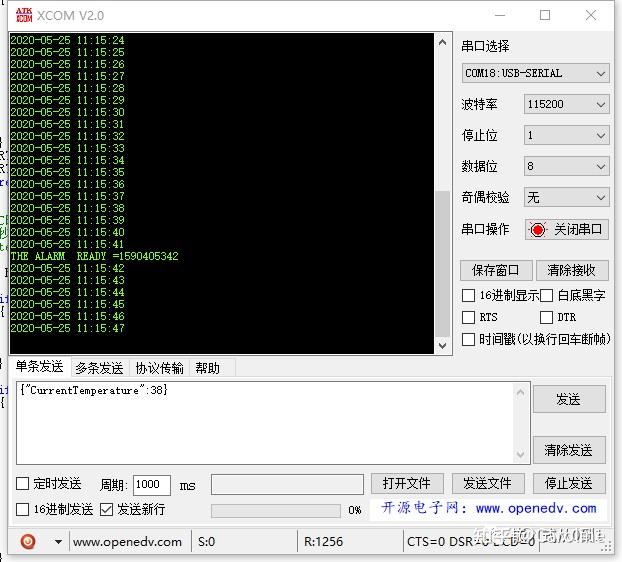This screenshot has height=562, width=622.
Task: Click the 清除发送 clear send button
Action: pos(569,450)
